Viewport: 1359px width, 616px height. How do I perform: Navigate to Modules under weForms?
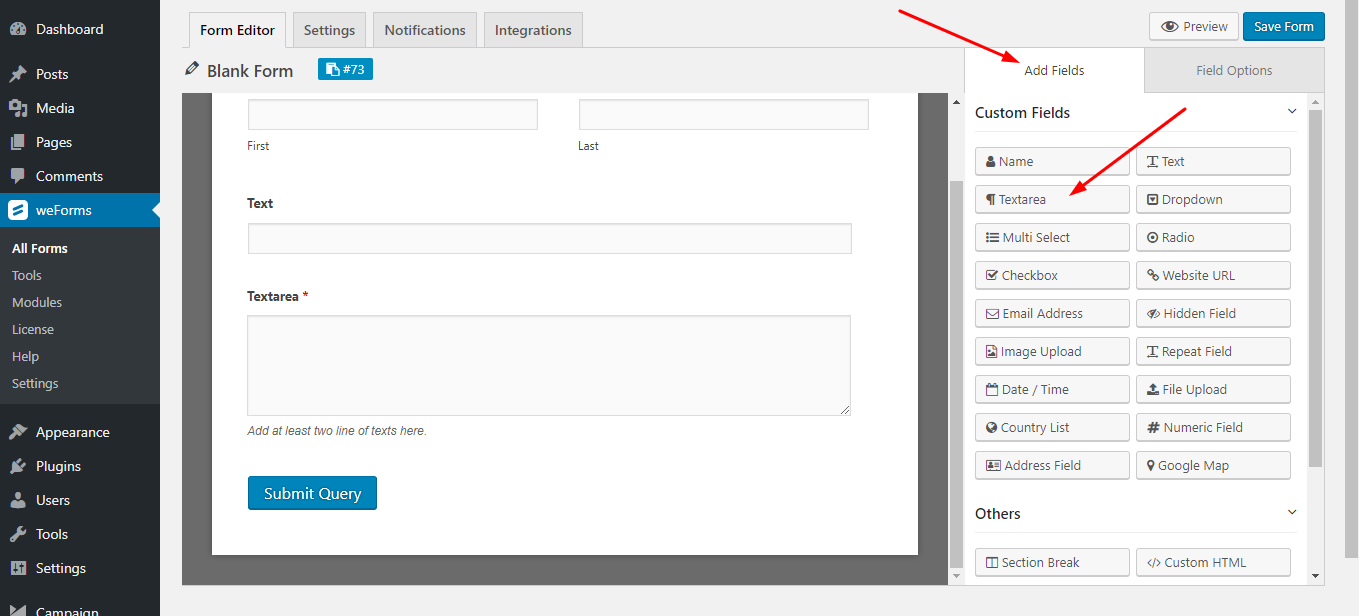(x=36, y=301)
